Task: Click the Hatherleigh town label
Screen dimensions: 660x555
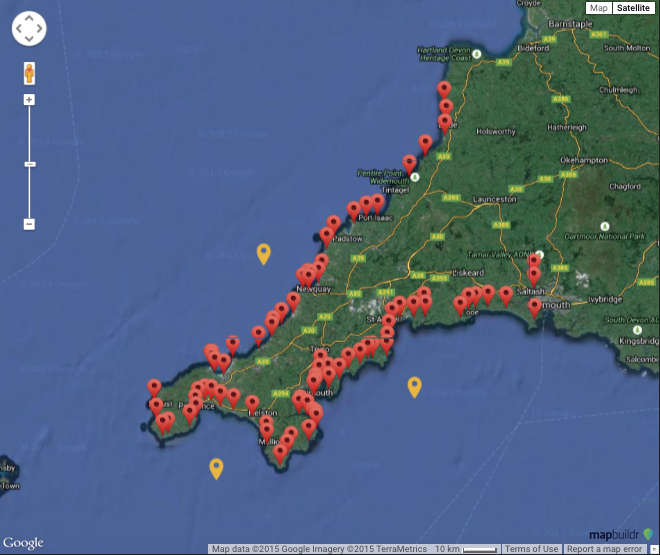Action: [567, 127]
